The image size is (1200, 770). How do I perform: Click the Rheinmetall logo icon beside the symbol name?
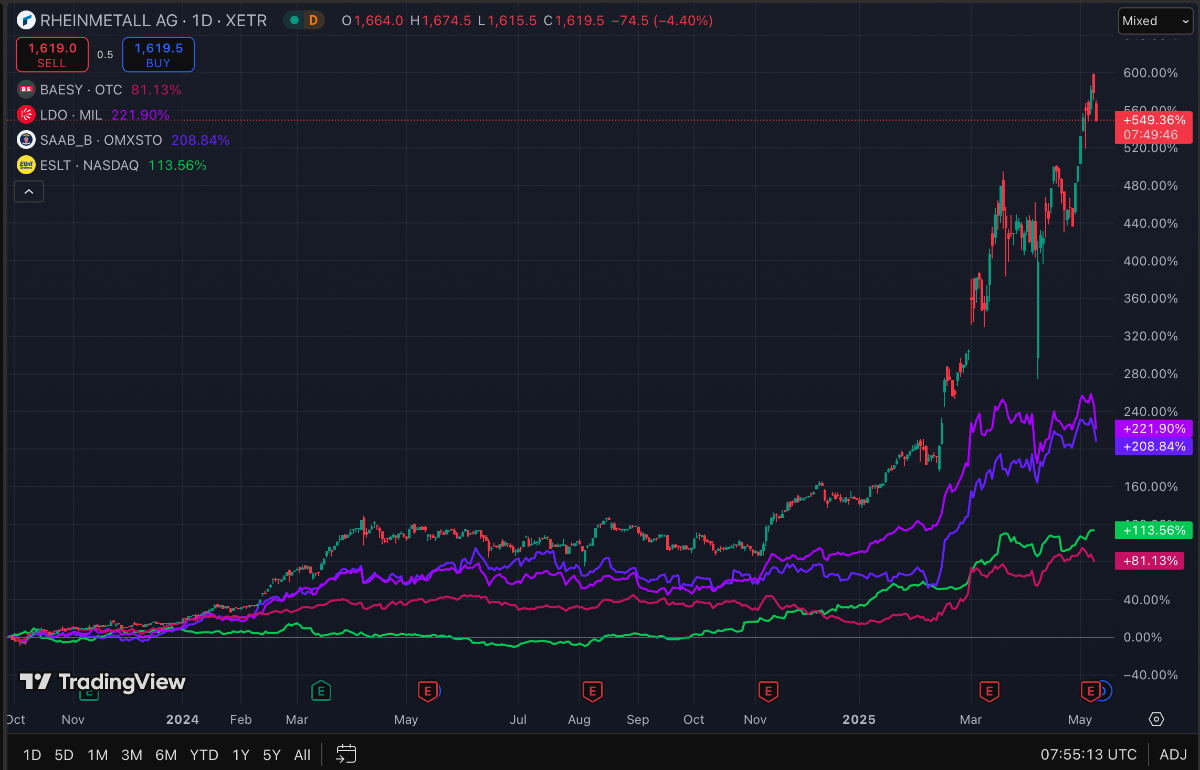[26, 20]
